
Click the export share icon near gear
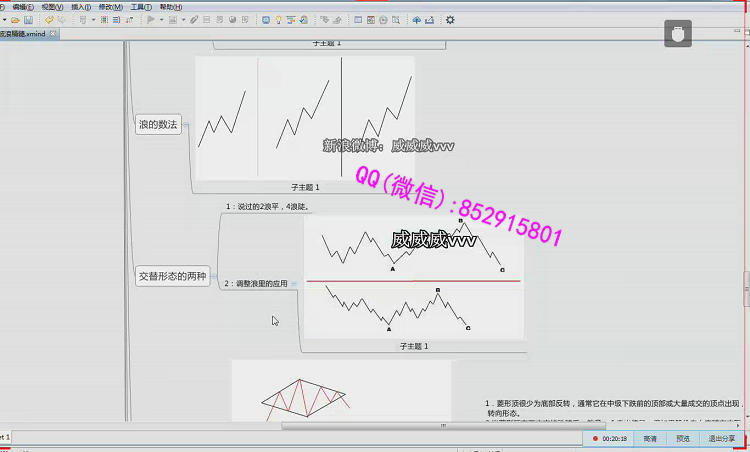431,20
